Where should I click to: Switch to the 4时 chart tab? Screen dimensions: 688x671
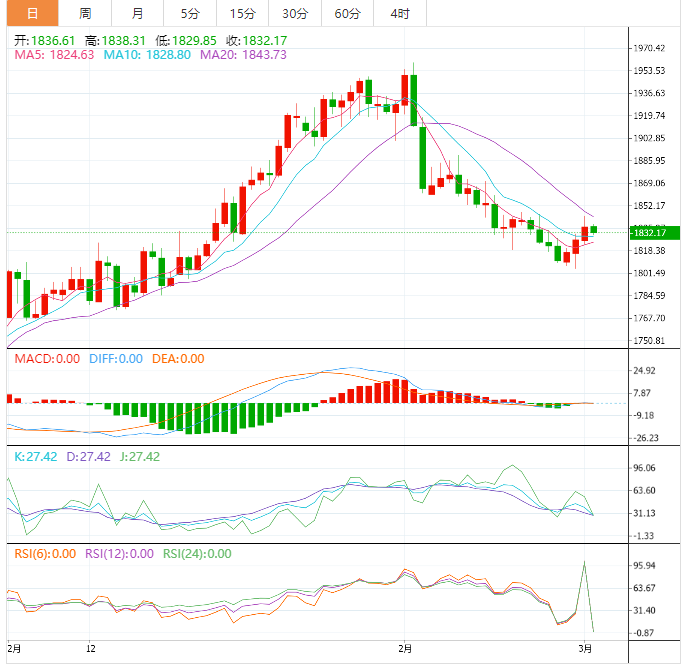point(399,13)
